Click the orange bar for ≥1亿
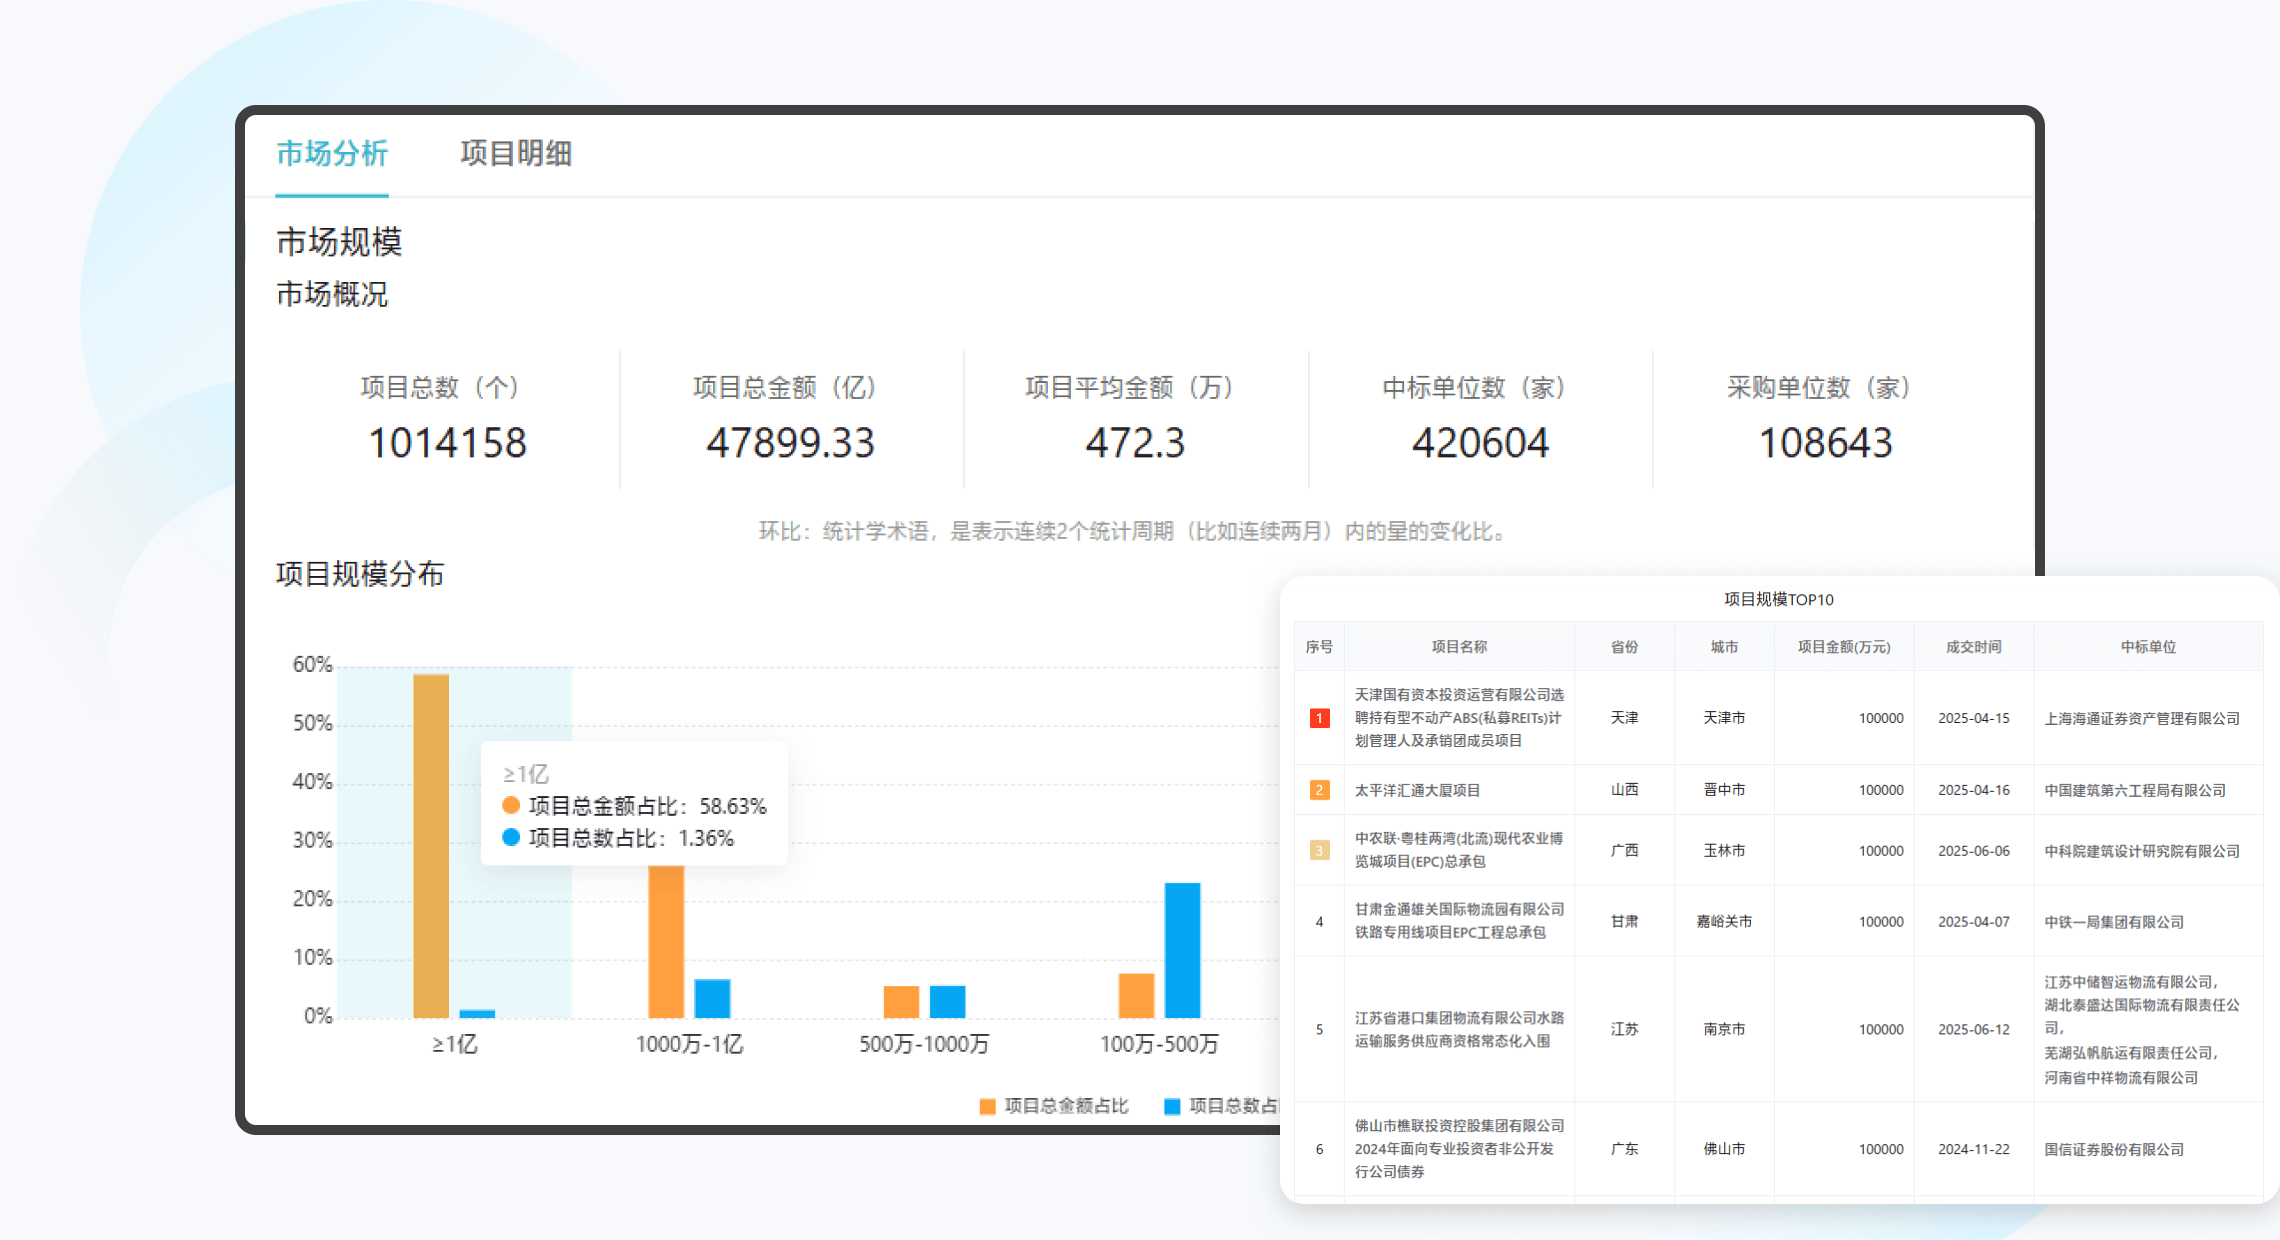This screenshot has width=2280, height=1240. tap(431, 846)
